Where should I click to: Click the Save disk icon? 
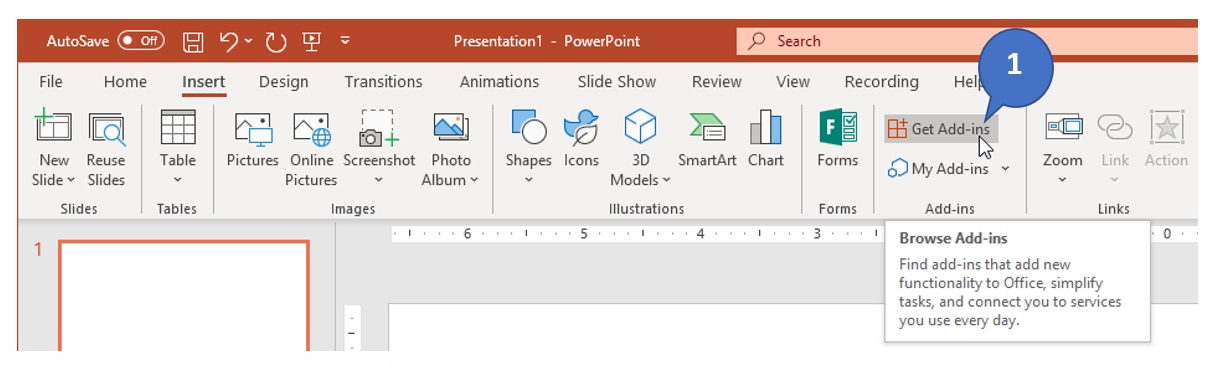[193, 41]
